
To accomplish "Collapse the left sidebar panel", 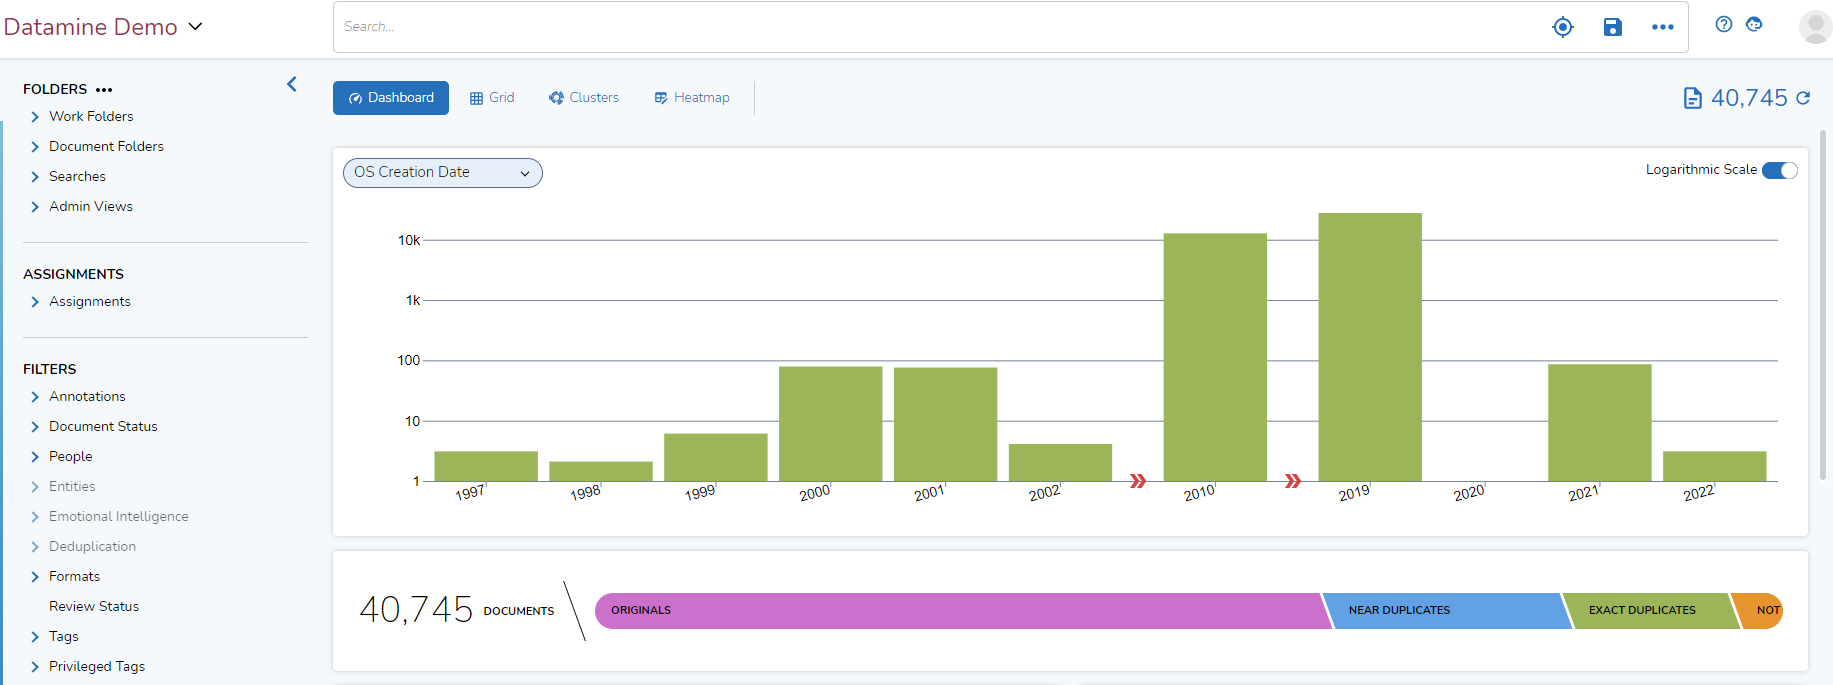I will pos(292,85).
